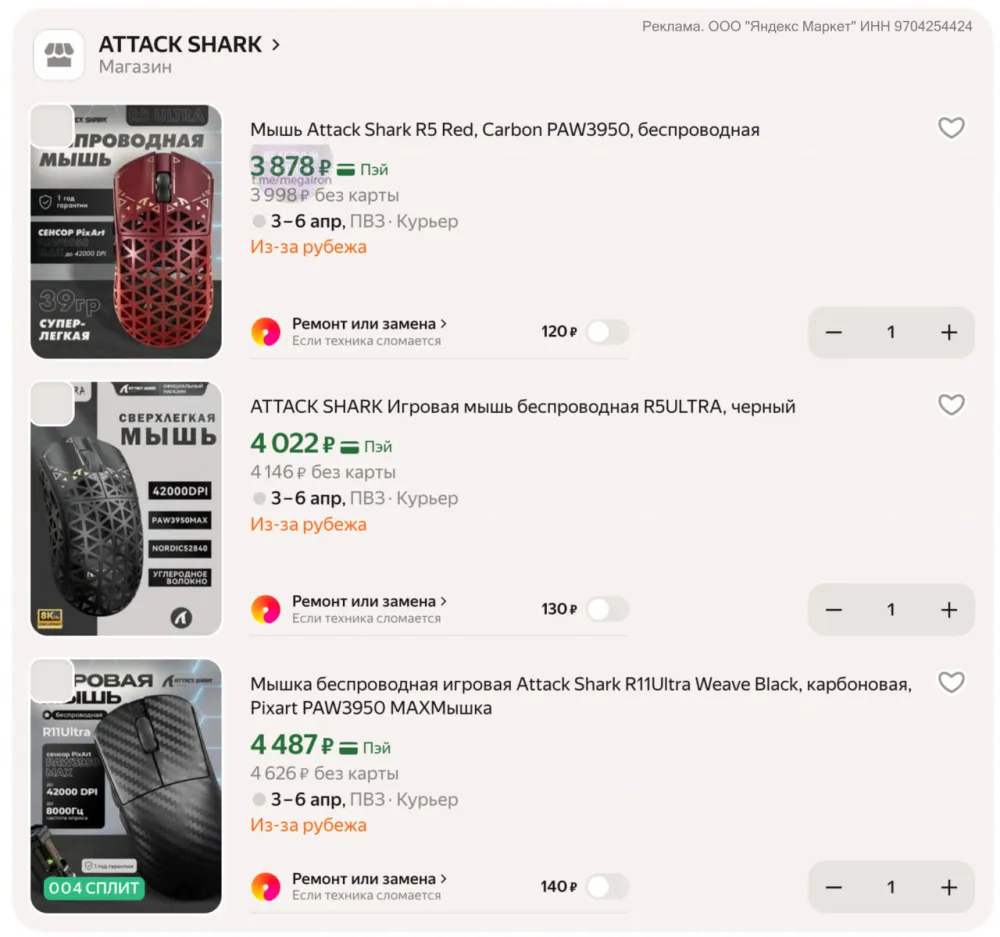Select checkbox on black R5ULTRA thumbnail
The width and height of the screenshot is (1000, 937).
pos(52,403)
